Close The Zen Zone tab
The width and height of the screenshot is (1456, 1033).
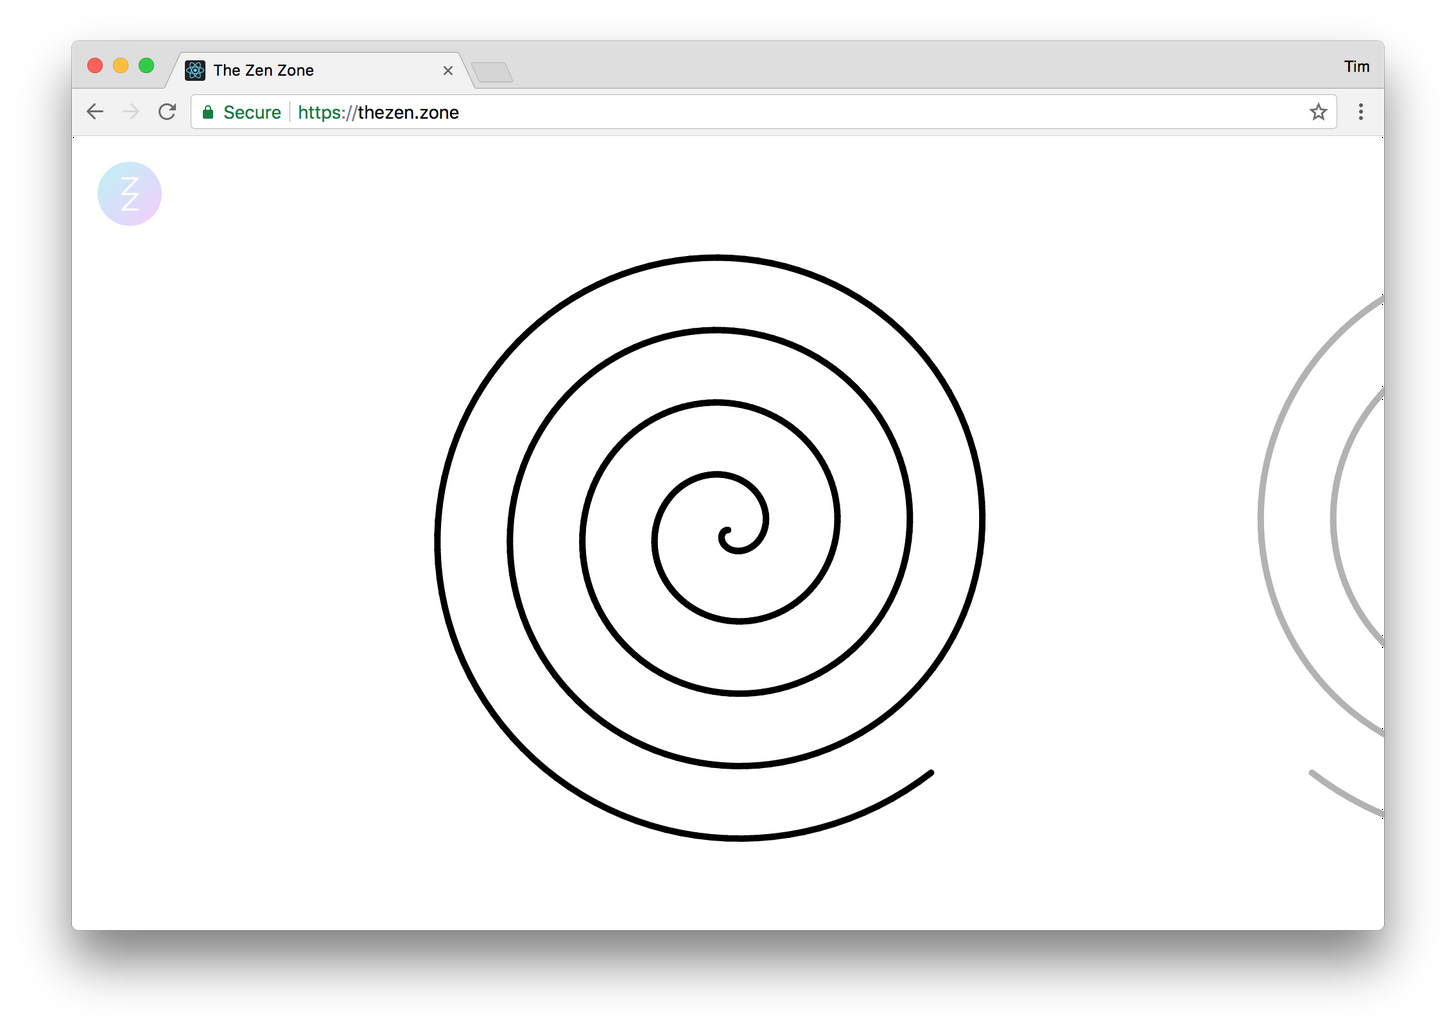(x=448, y=70)
